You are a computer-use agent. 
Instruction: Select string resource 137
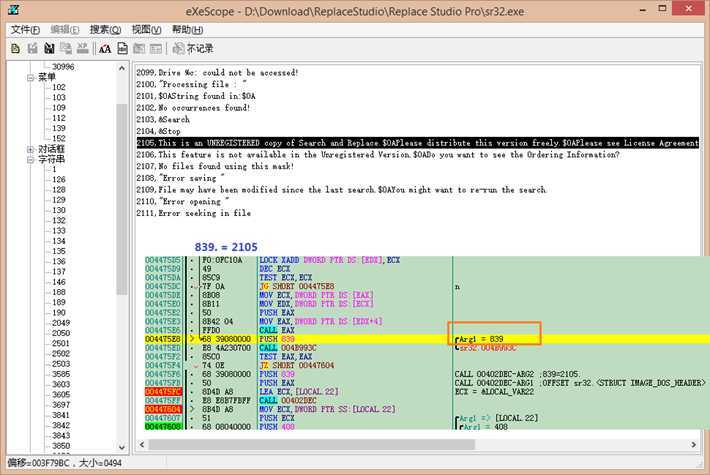(59, 272)
